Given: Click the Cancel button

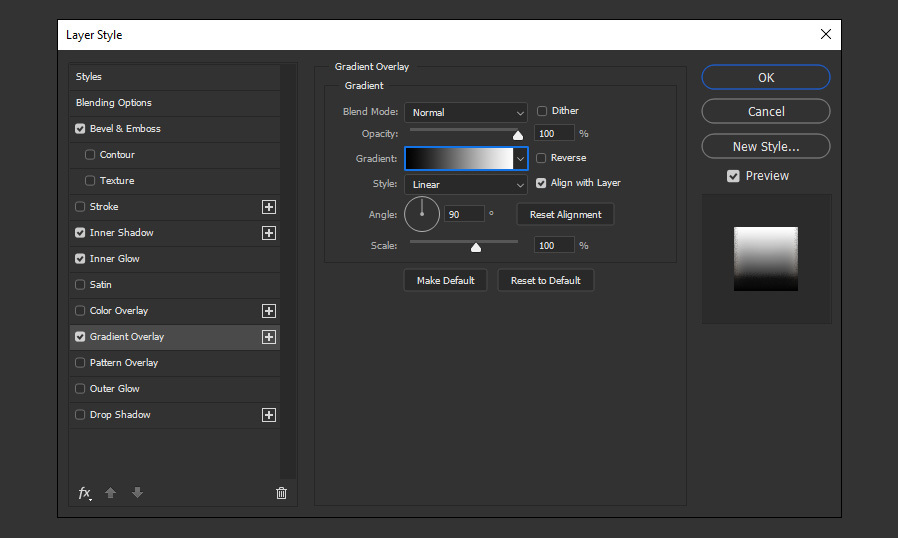Looking at the screenshot, I should click(766, 112).
